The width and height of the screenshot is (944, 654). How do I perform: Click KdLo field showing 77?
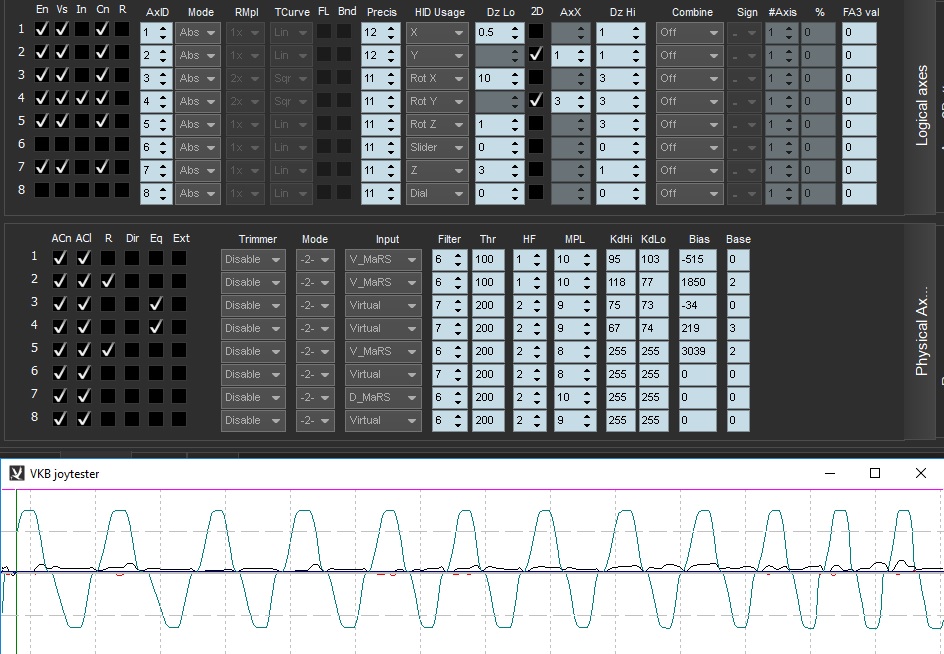coord(653,282)
